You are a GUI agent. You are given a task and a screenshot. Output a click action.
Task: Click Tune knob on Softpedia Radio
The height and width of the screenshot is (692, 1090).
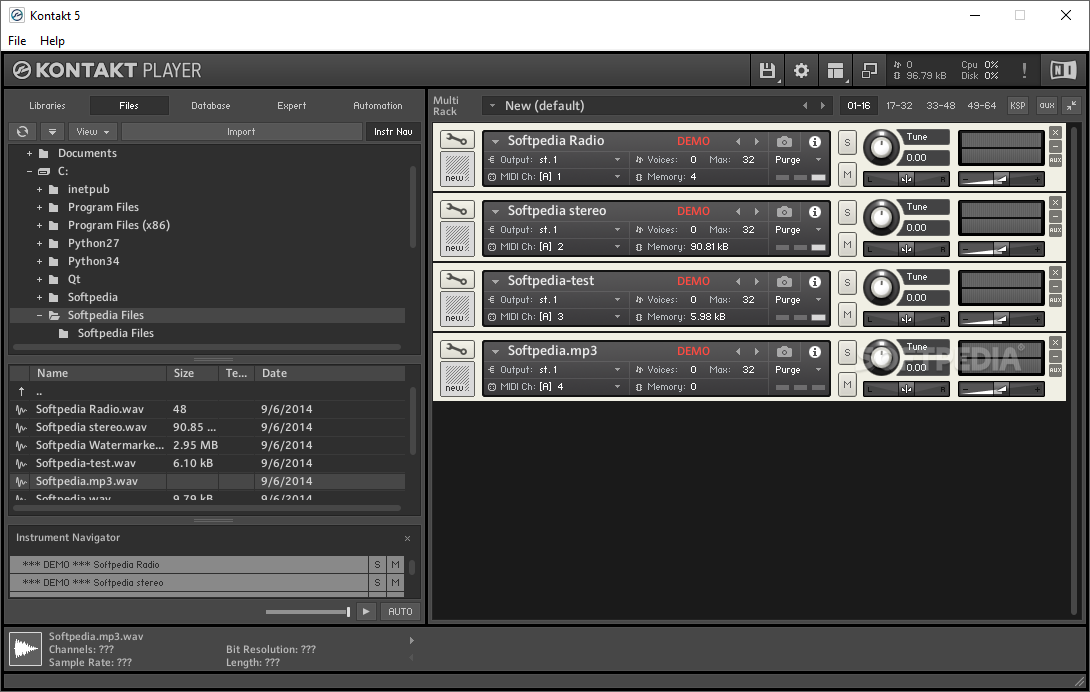(881, 148)
